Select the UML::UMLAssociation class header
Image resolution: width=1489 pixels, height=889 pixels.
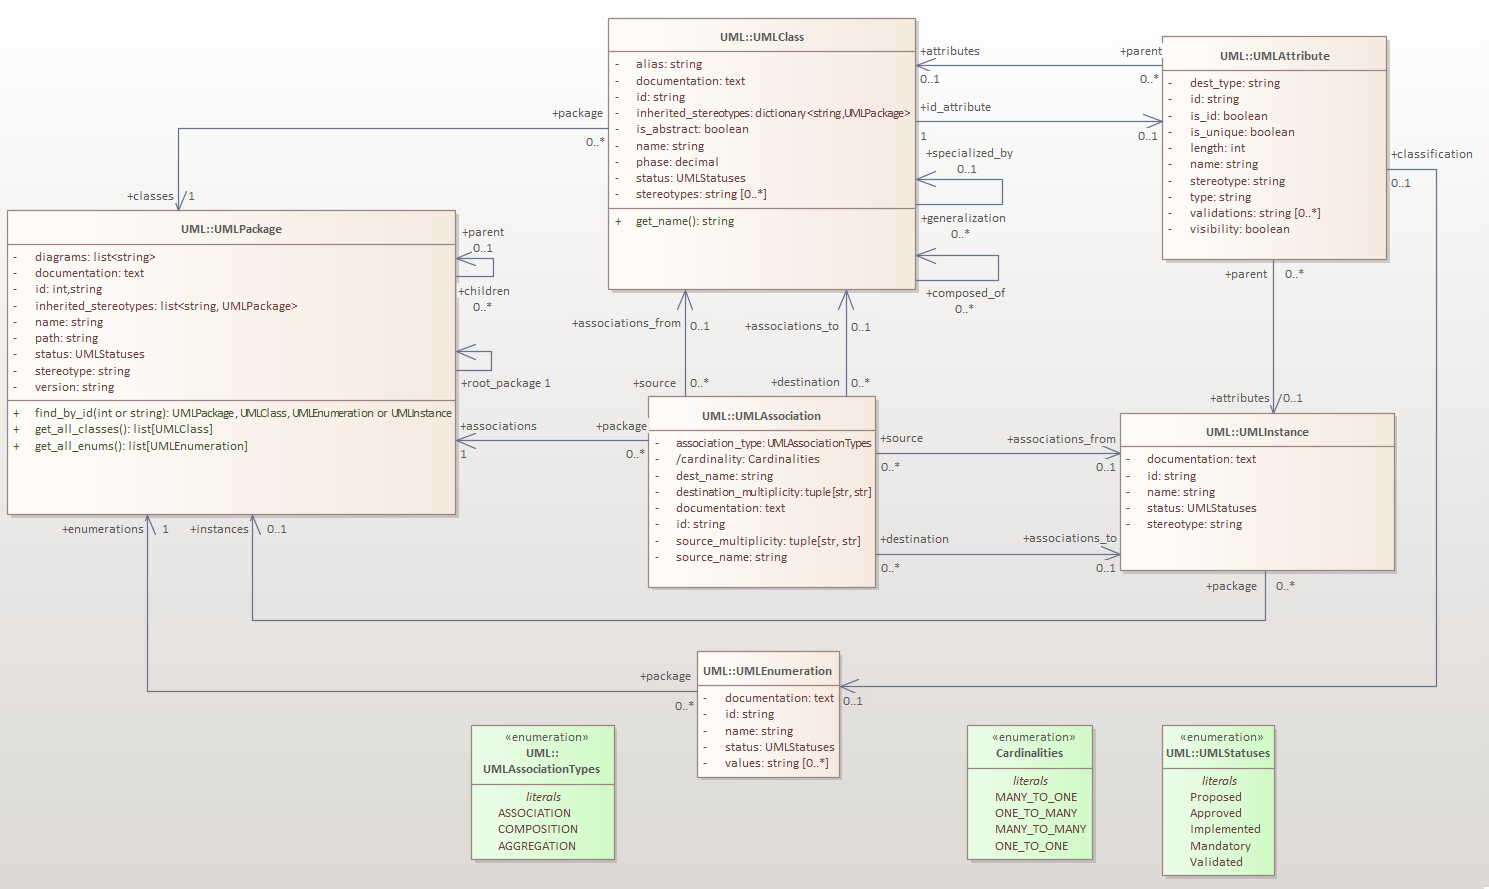[762, 415]
